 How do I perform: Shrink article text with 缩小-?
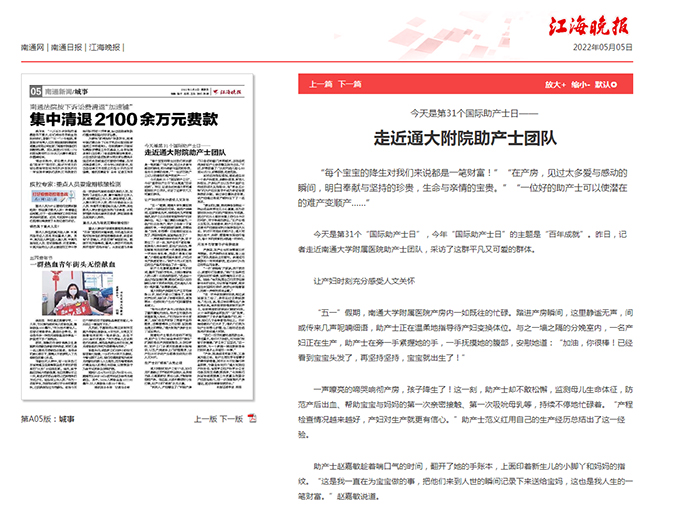pyautogui.click(x=579, y=85)
